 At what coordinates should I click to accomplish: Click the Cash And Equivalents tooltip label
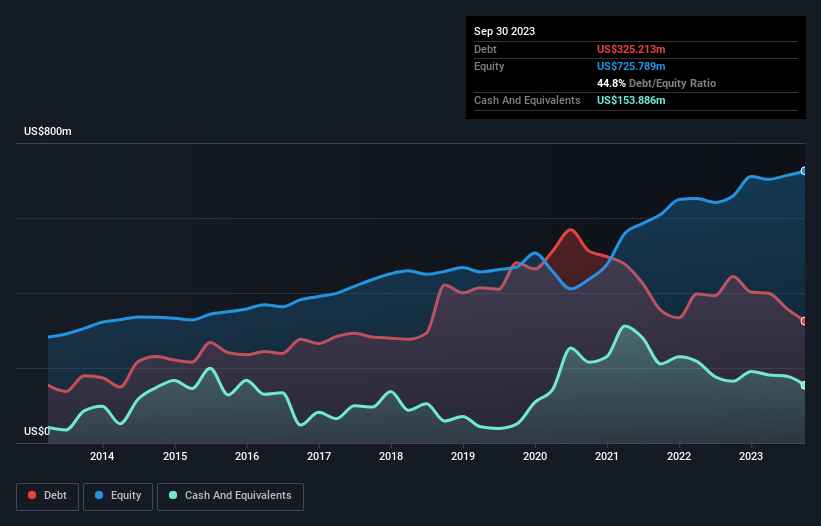[x=527, y=100]
